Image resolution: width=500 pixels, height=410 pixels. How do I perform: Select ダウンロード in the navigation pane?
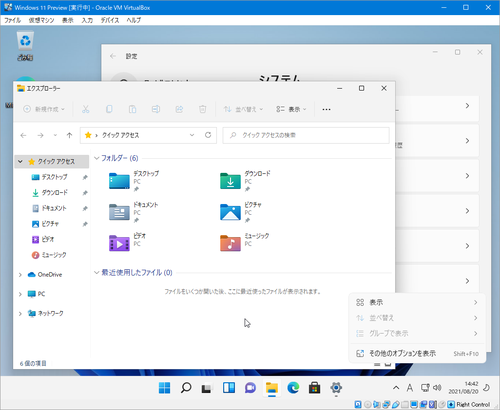click(53, 193)
